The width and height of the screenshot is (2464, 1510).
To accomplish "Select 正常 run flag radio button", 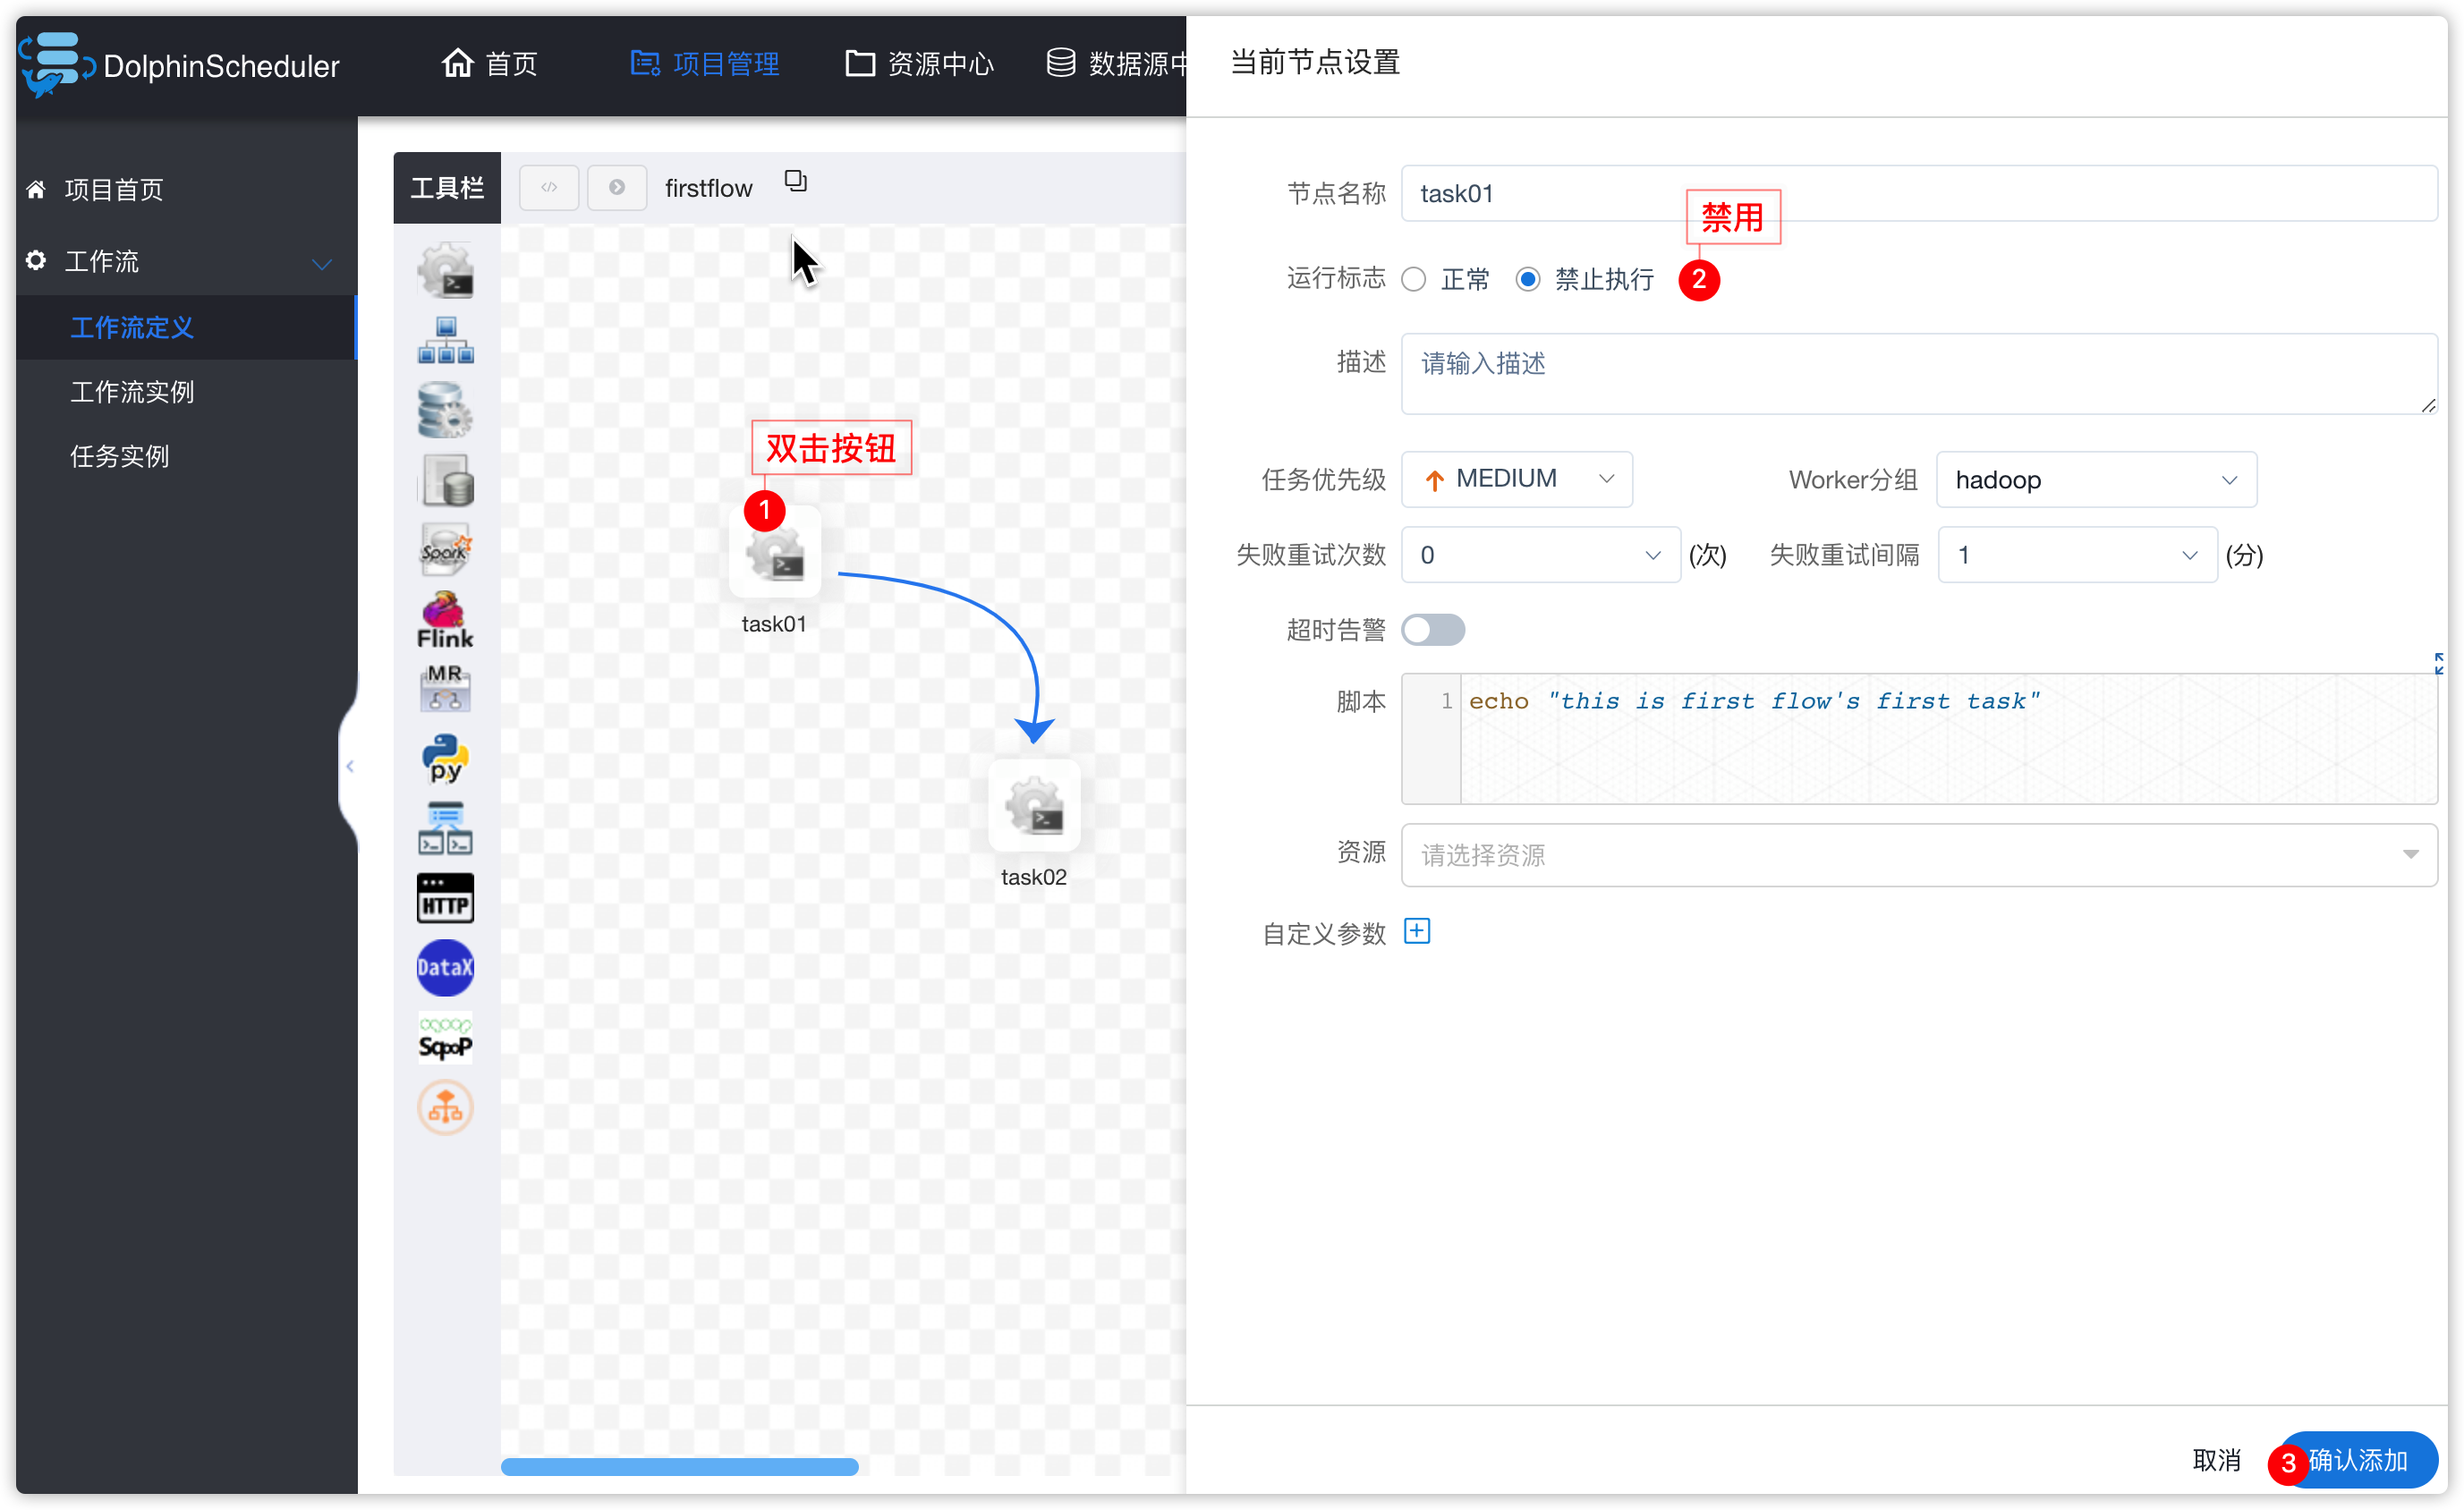I will point(1419,280).
